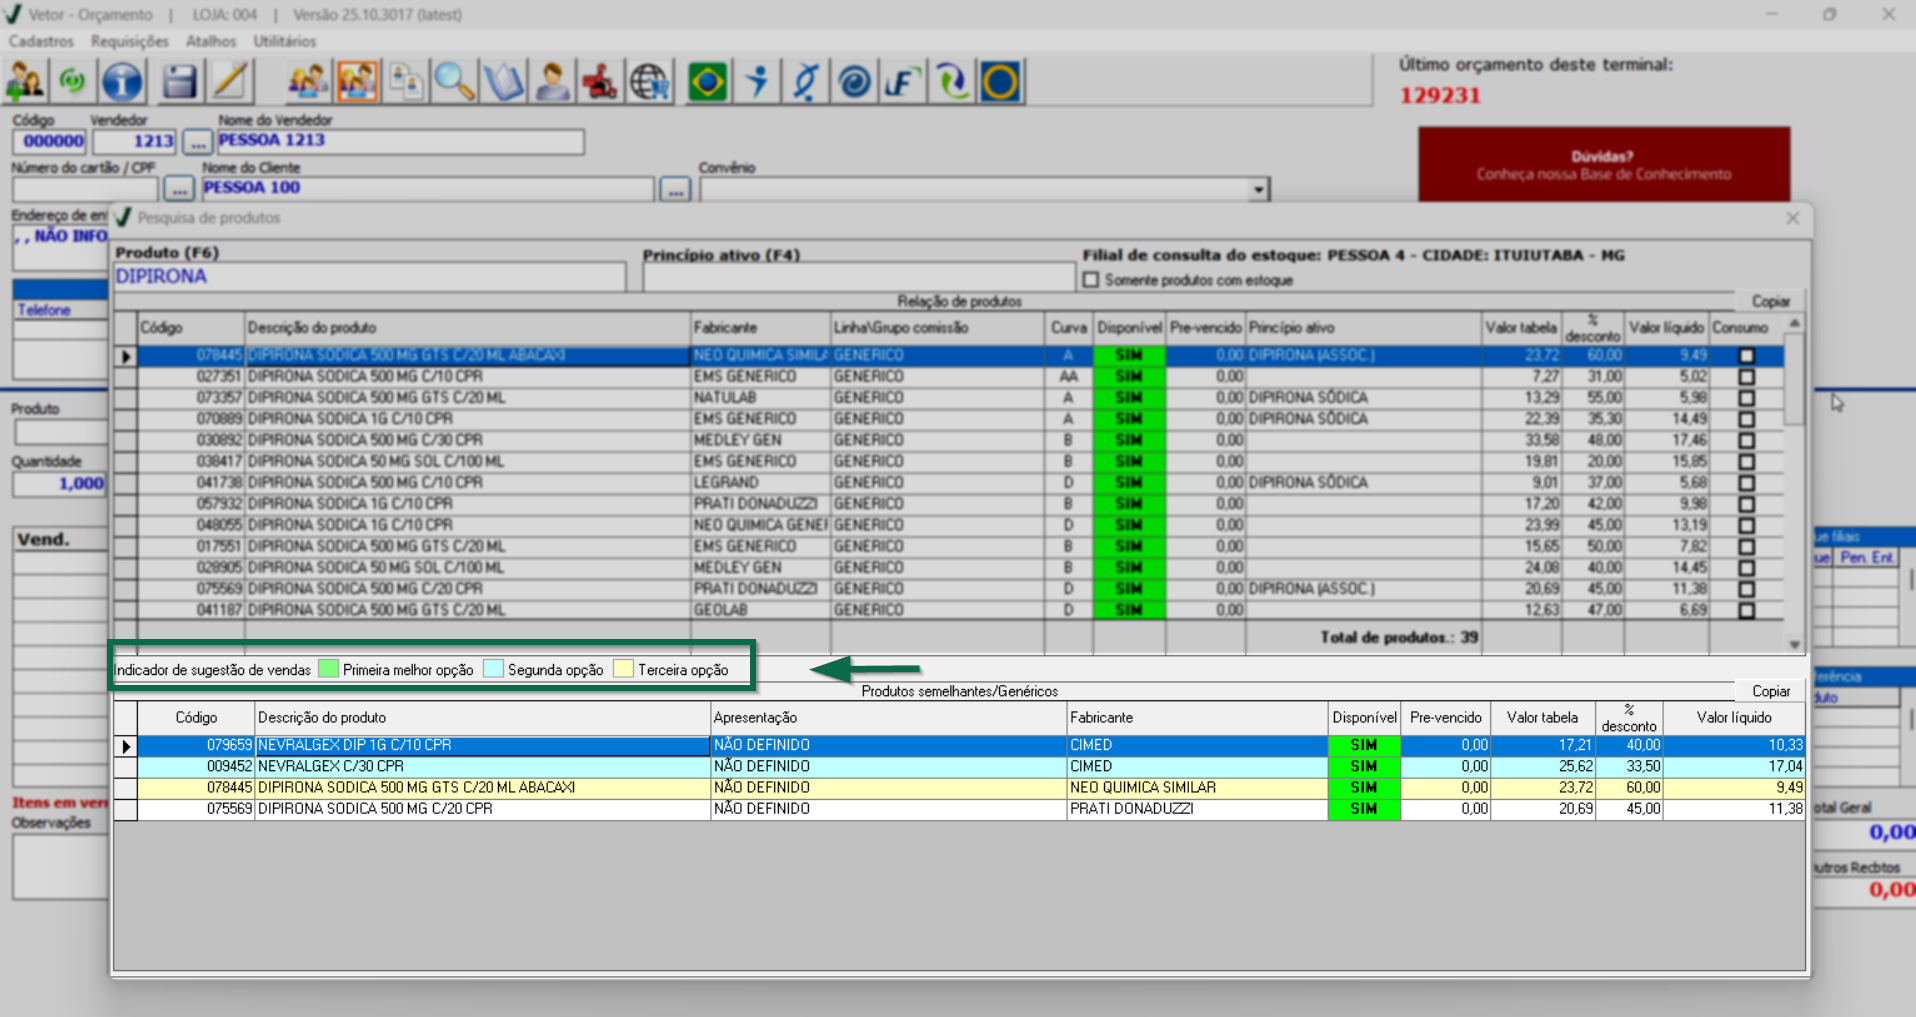Open the blue information icon

coord(122,81)
